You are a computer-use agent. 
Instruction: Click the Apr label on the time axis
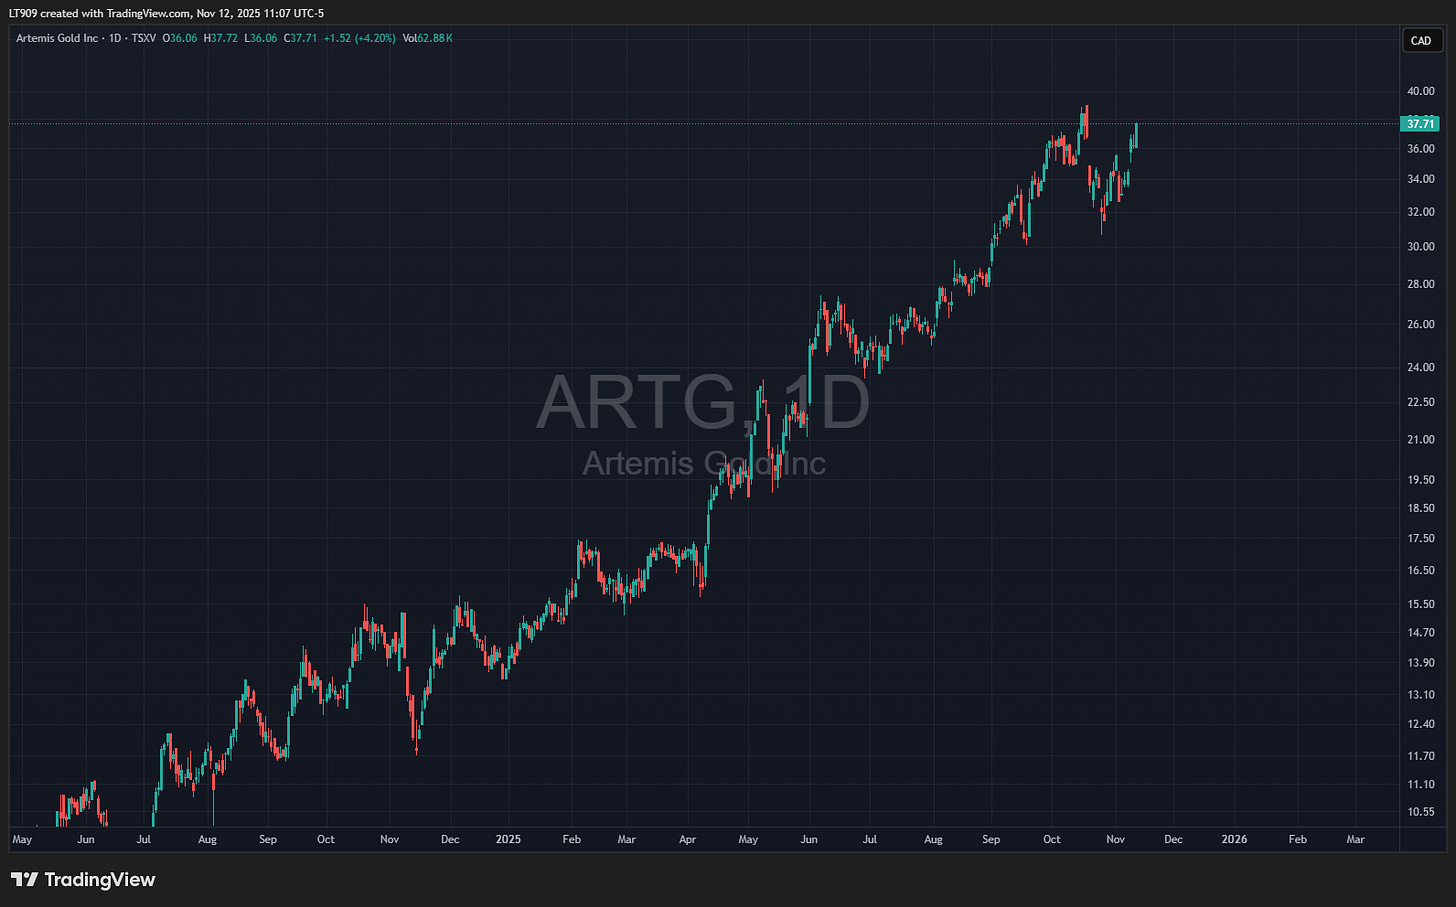click(x=687, y=840)
